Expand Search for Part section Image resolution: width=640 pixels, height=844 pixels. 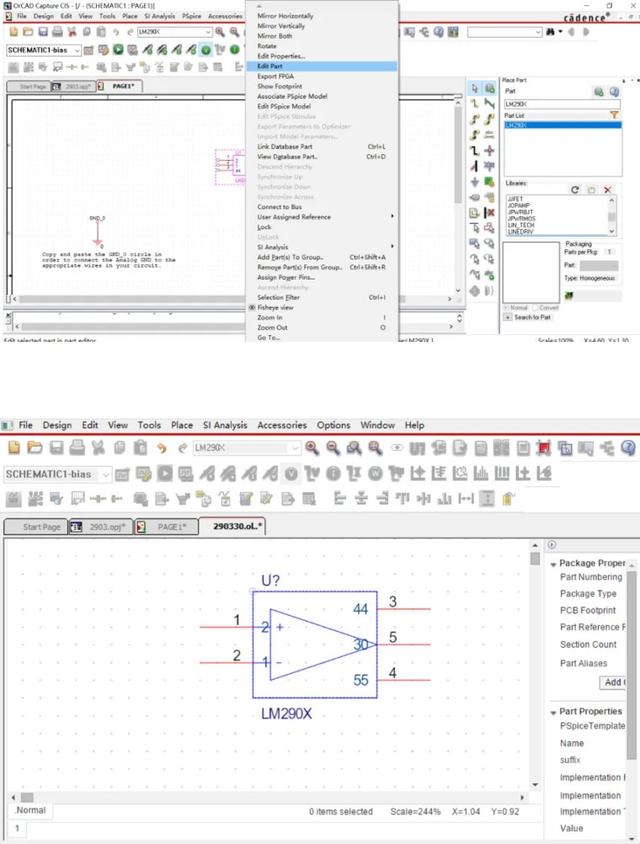(508, 318)
